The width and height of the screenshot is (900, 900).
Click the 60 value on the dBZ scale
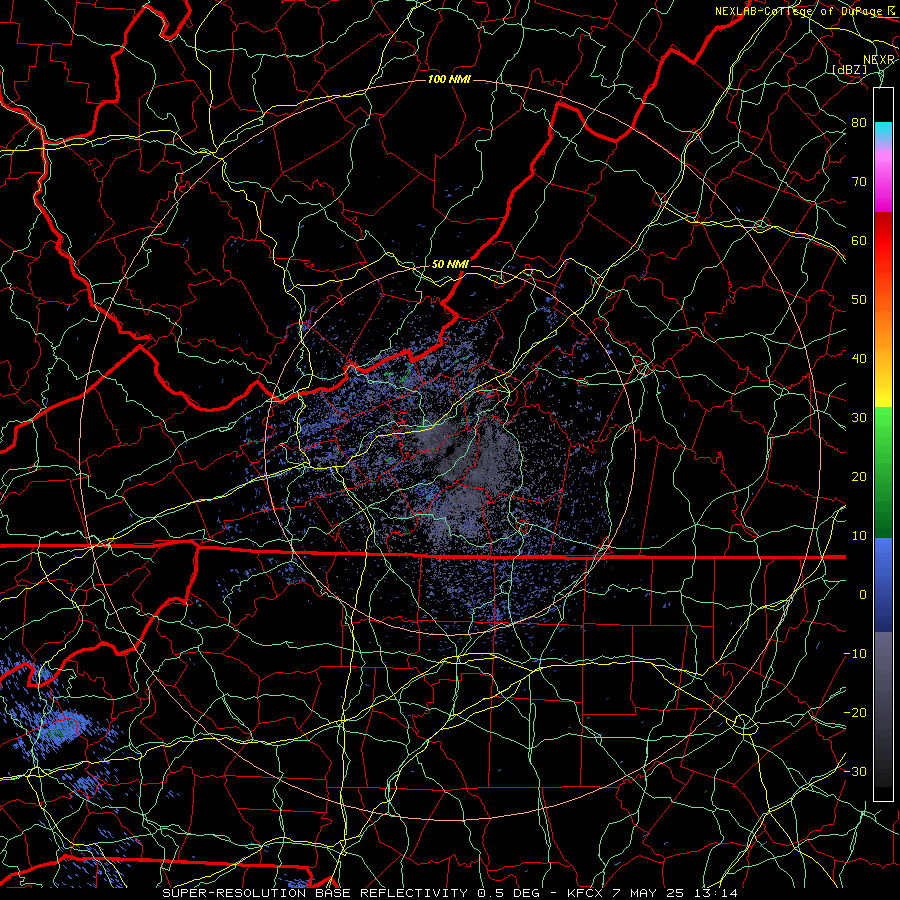859,241
